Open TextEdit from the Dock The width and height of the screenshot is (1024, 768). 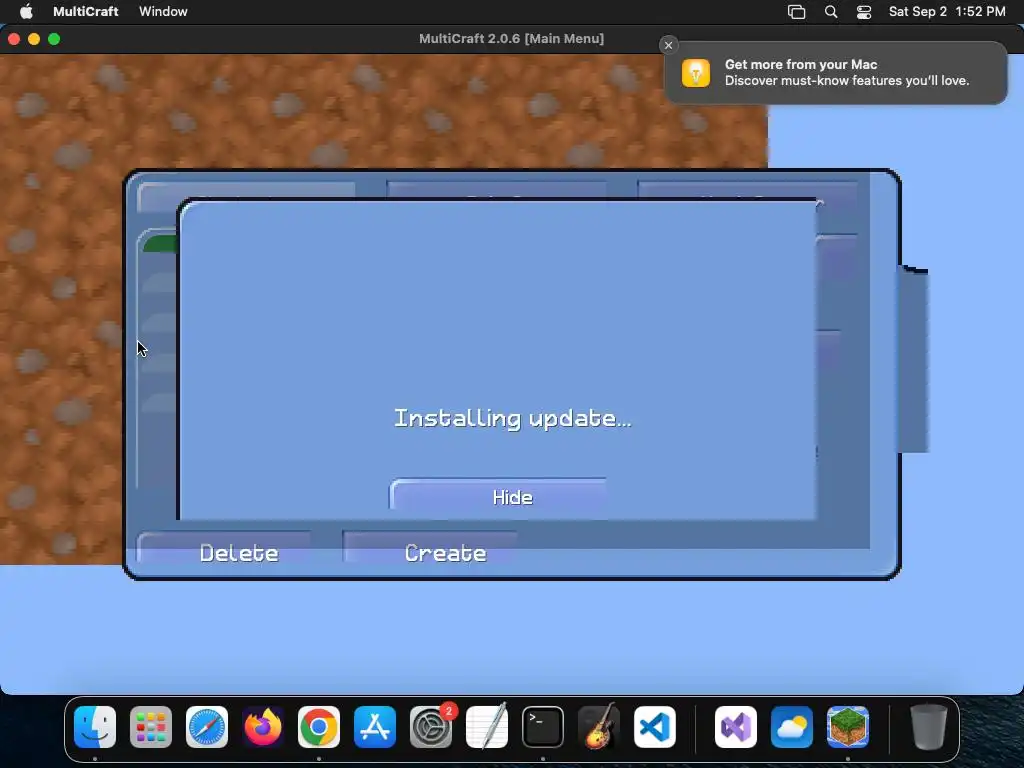tap(487, 726)
